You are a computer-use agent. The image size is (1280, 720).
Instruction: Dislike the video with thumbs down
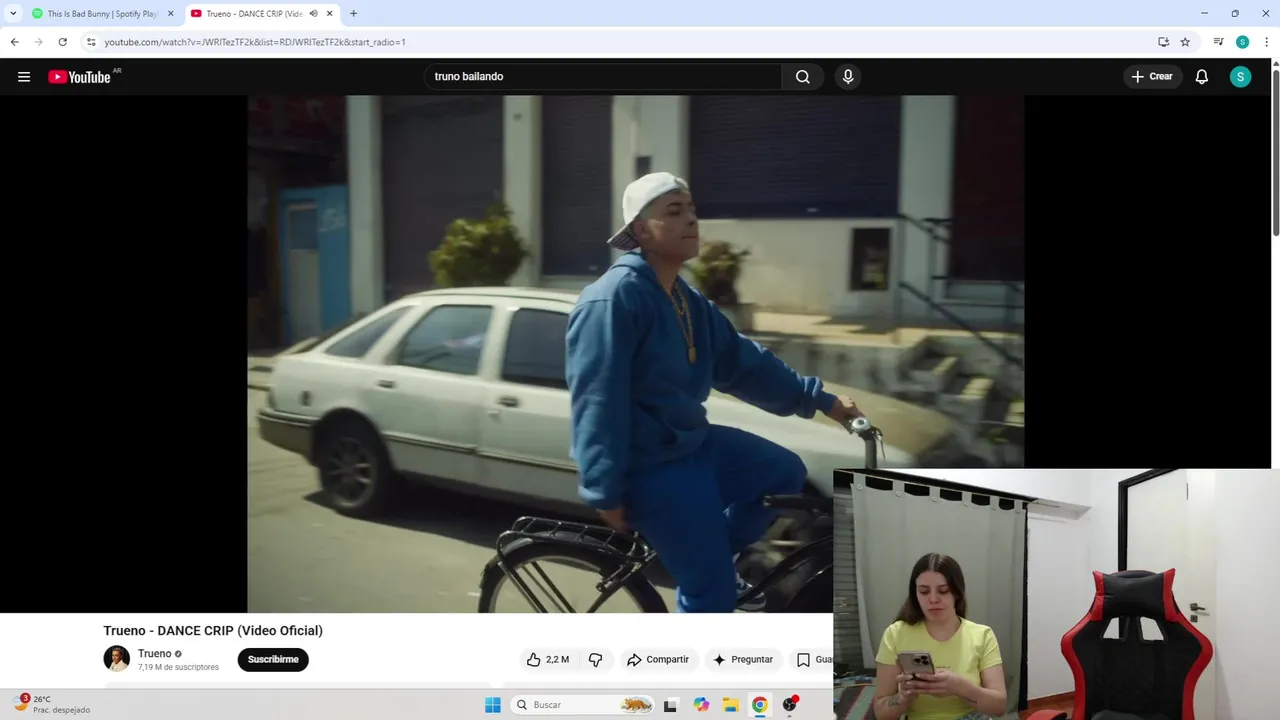pos(596,660)
